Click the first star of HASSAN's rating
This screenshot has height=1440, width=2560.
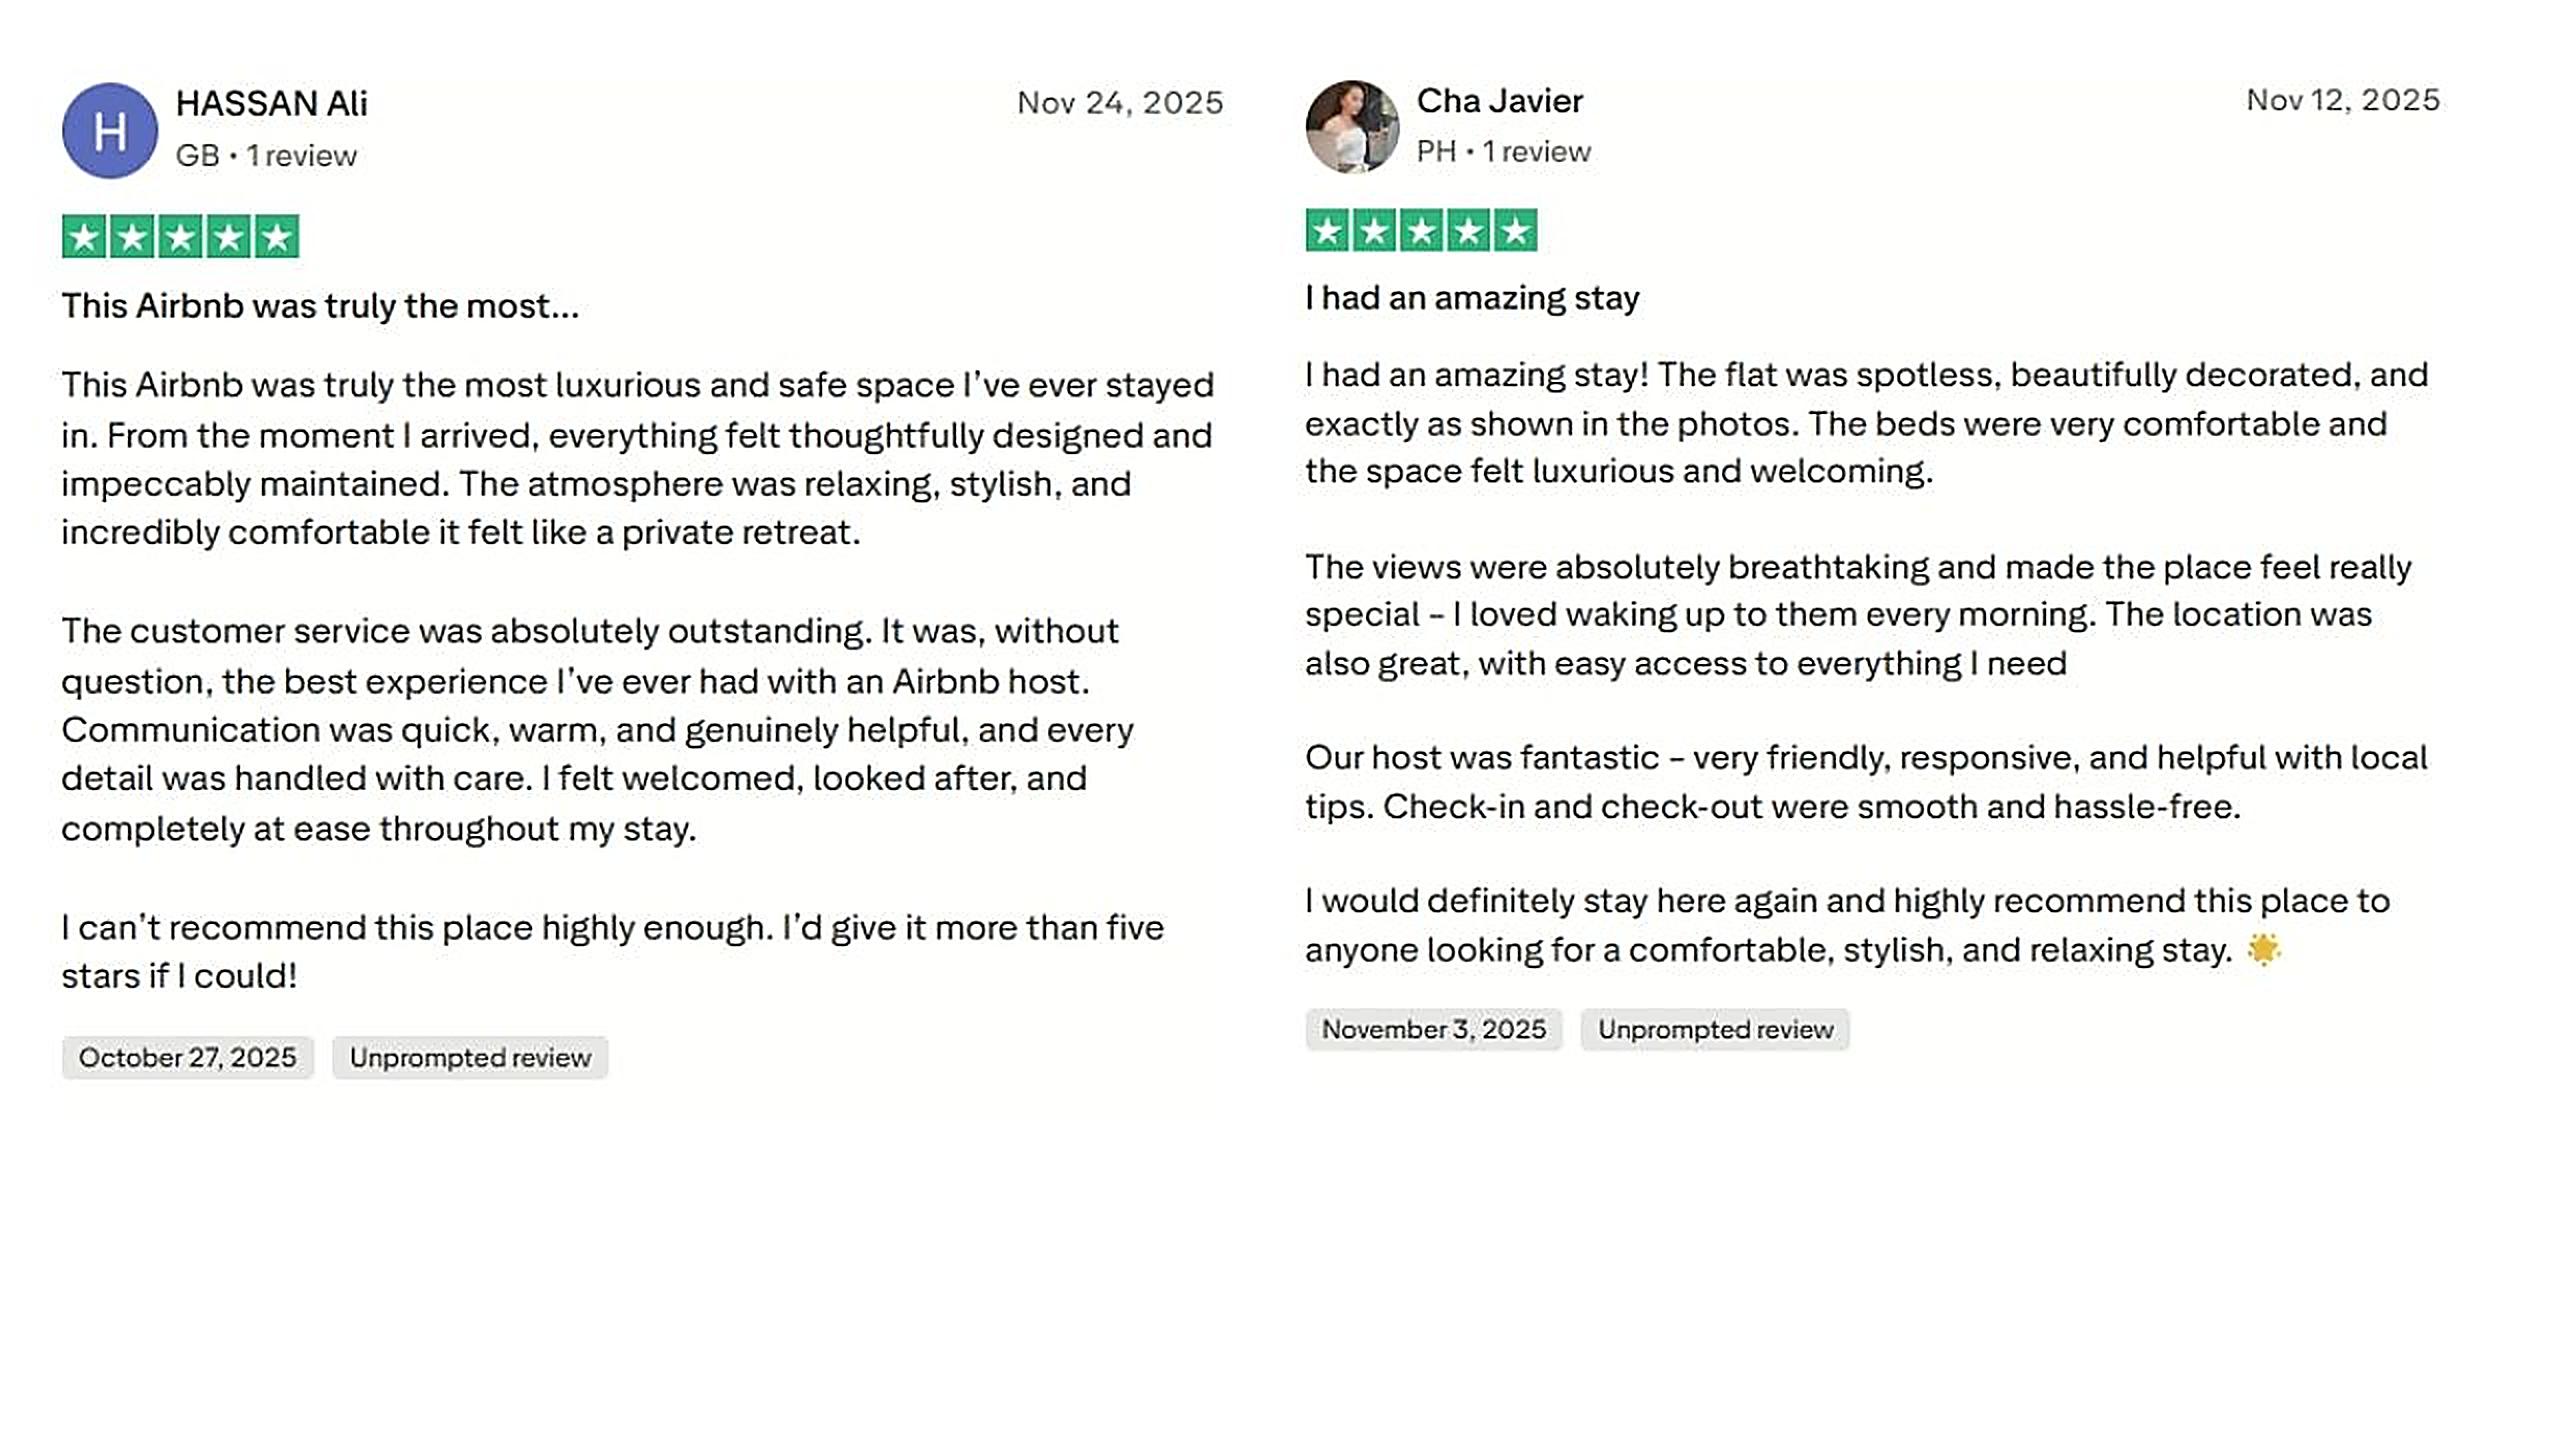tap(84, 237)
